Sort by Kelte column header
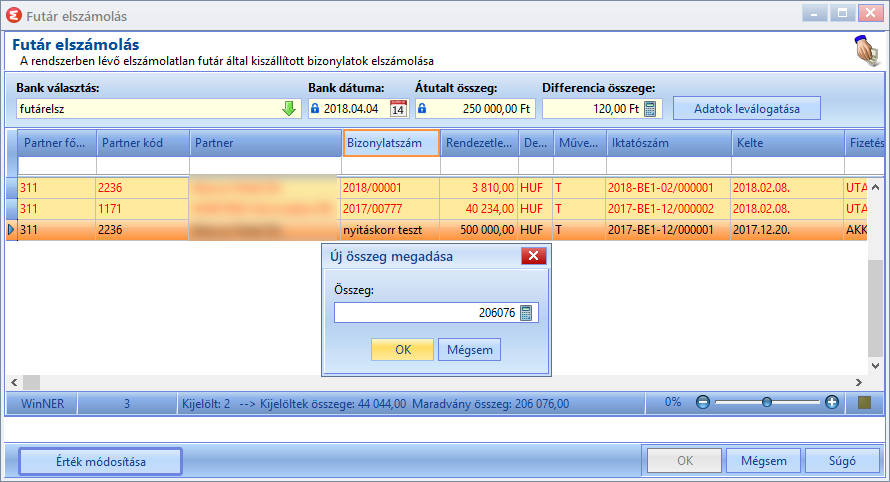Screen dimensions: 890x482 [788, 143]
